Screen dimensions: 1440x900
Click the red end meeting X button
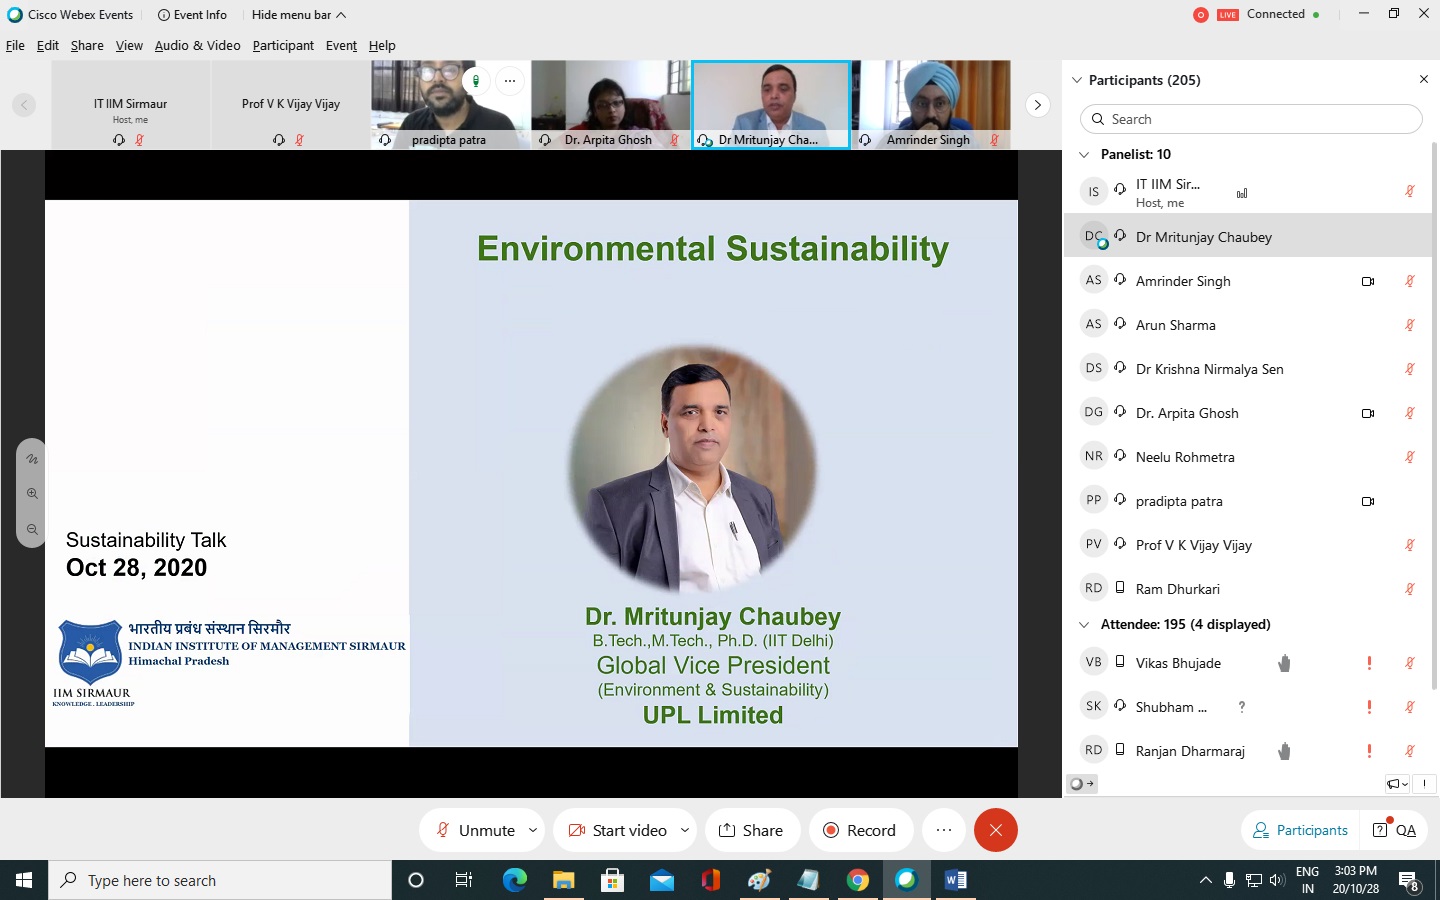[x=996, y=830]
